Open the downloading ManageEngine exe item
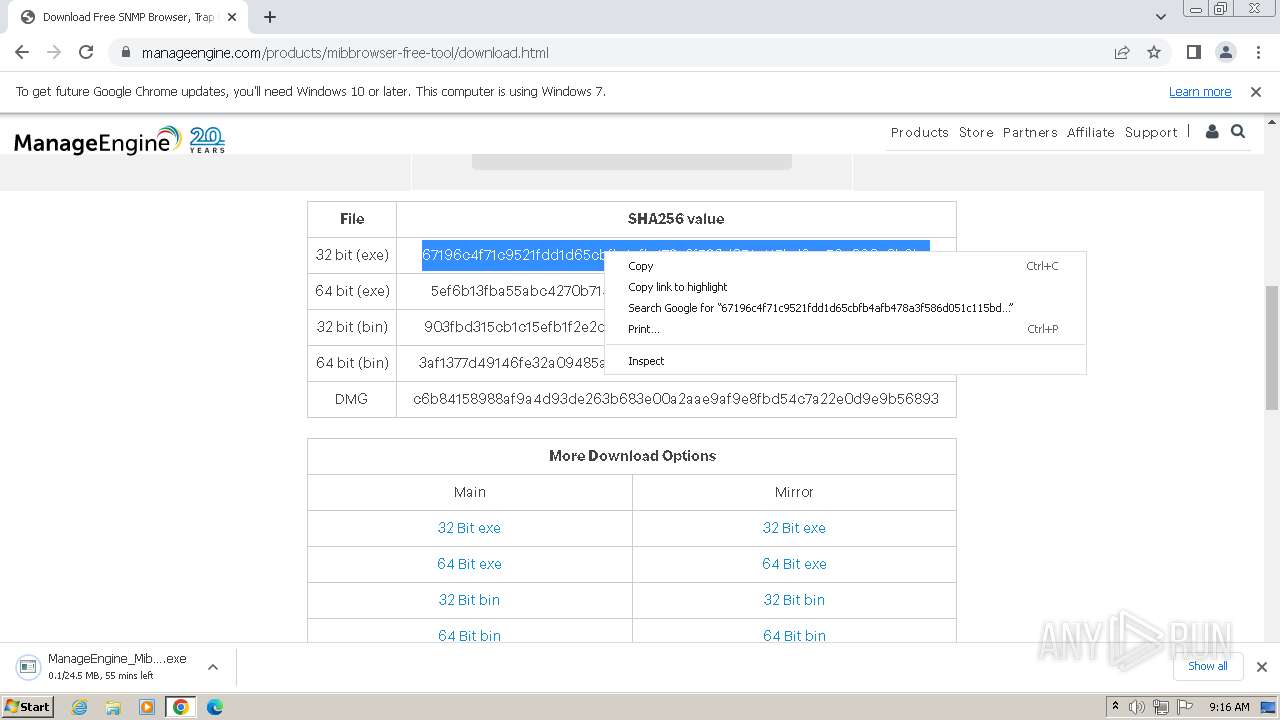This screenshot has height=720, width=1280. [x=105, y=666]
